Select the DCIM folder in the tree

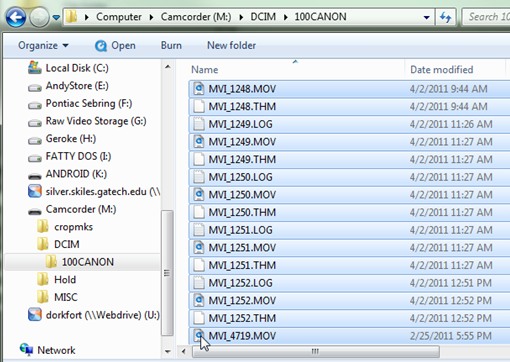(x=67, y=244)
